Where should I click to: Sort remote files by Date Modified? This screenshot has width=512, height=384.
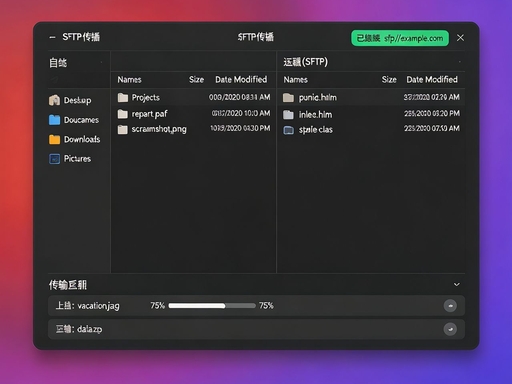432,80
